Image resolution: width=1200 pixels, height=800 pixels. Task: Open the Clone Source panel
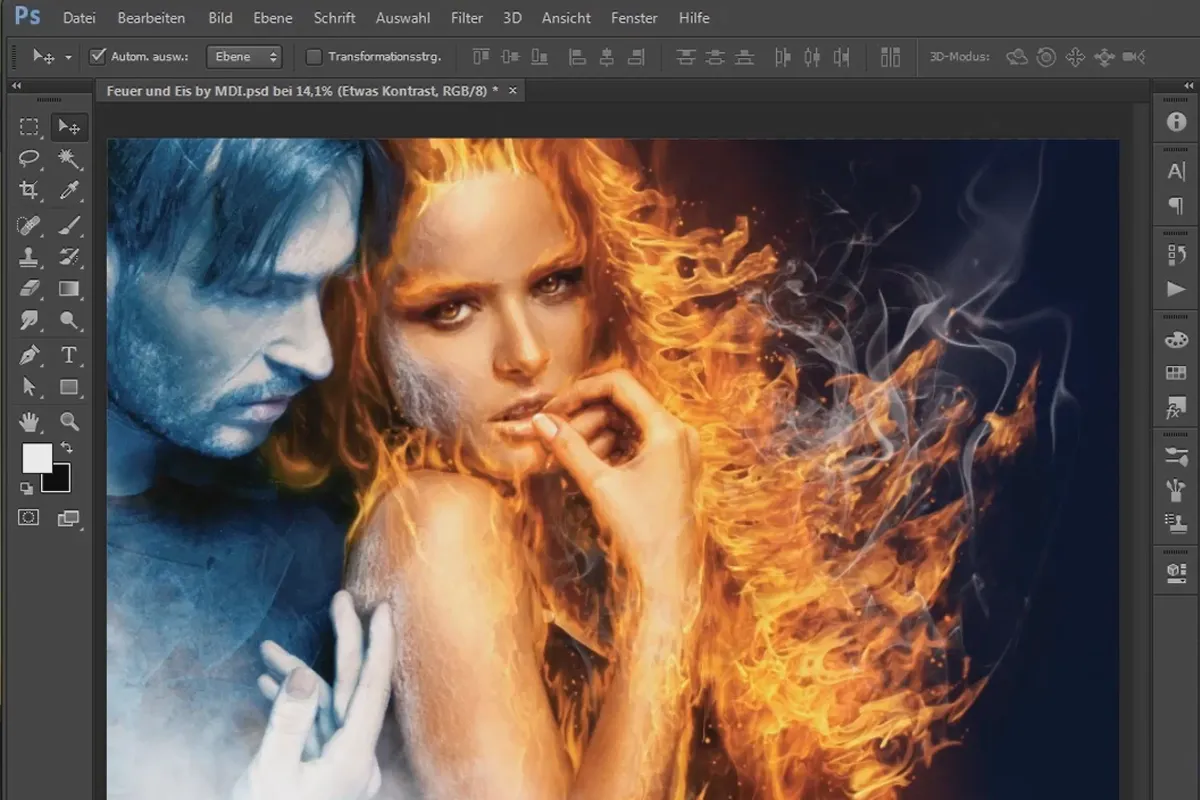click(x=1176, y=523)
